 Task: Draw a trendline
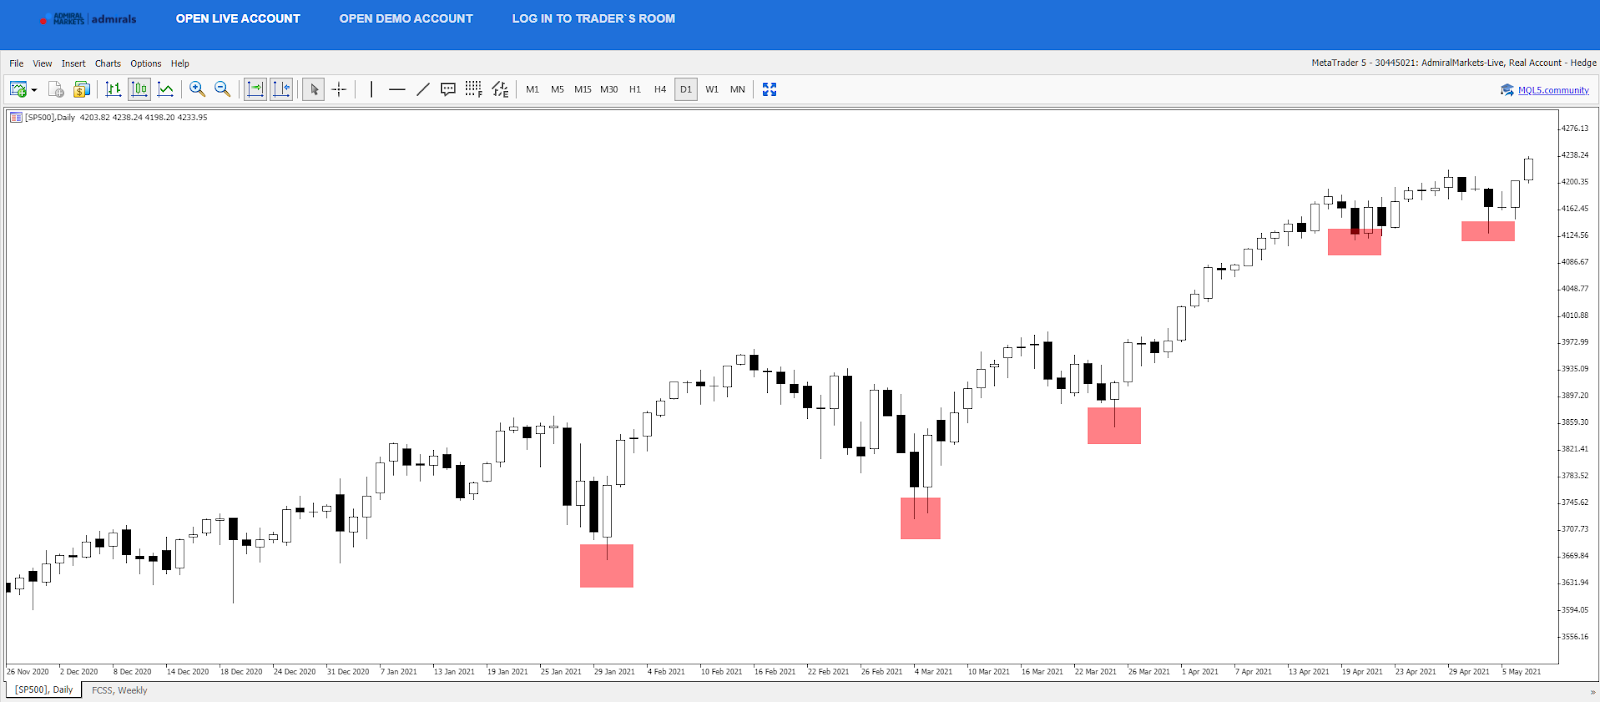423,89
